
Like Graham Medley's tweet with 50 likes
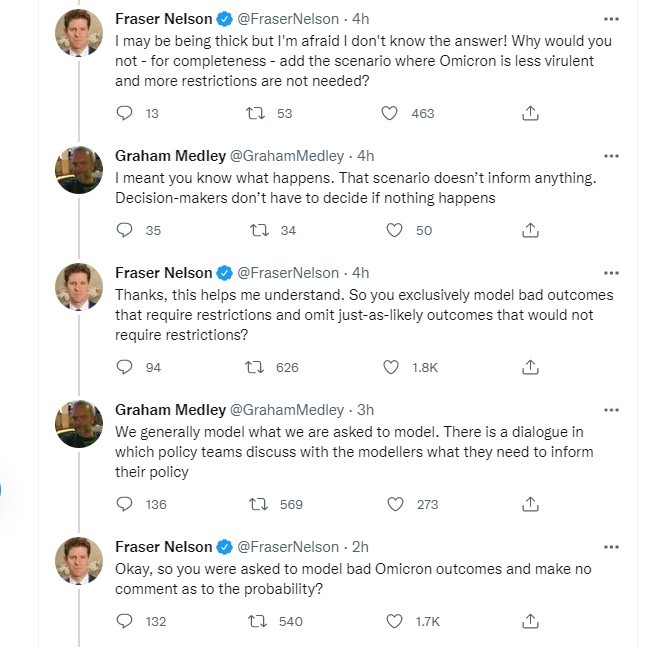(x=395, y=230)
